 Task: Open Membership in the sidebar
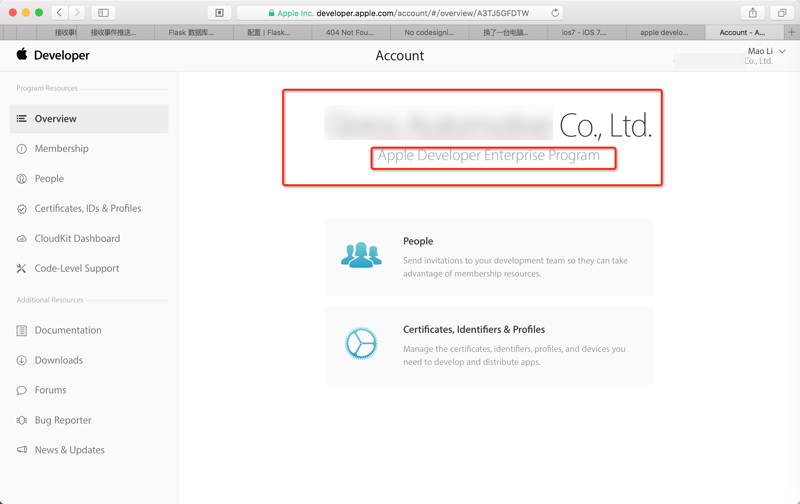[x=61, y=149]
